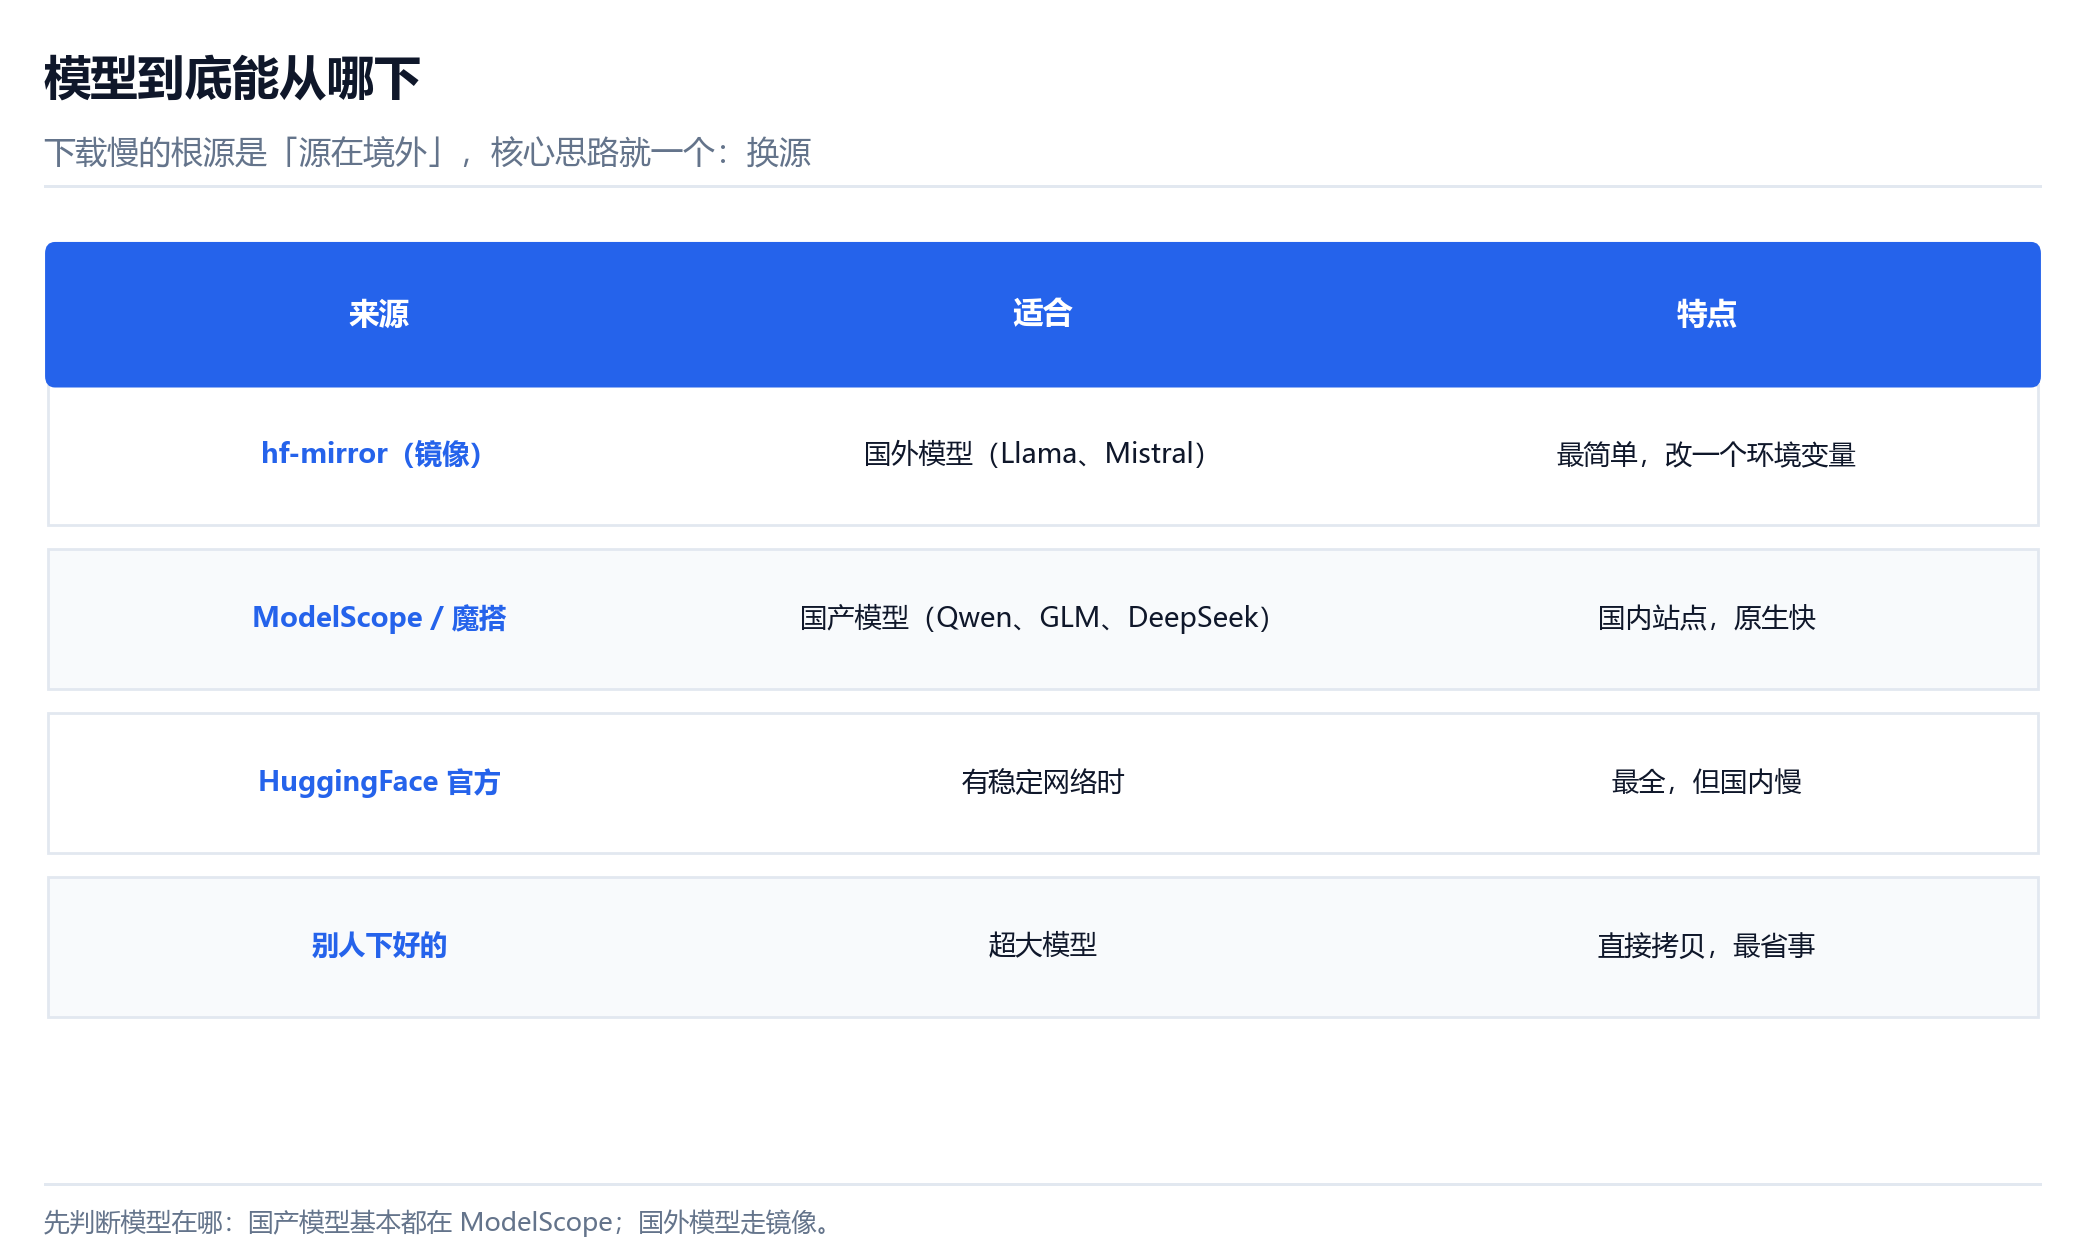This screenshot has width=2086, height=1257.
Task: Click the cell 最简单，改一个环境变量
Action: [x=1706, y=454]
